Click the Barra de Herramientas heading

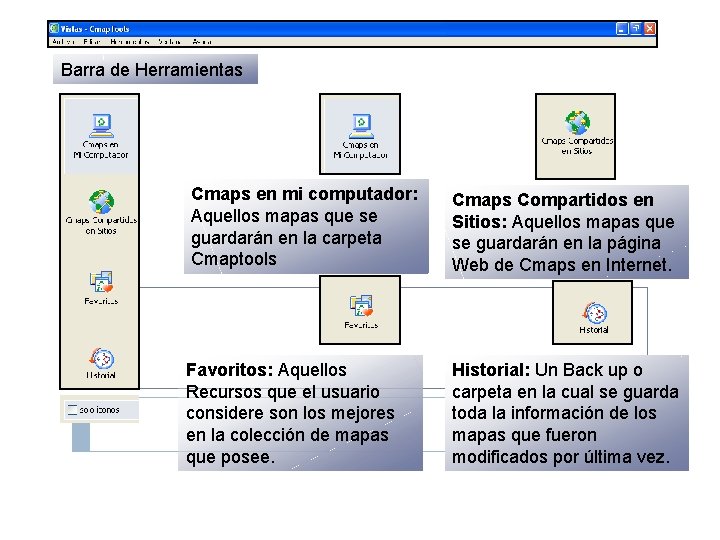[x=155, y=69]
